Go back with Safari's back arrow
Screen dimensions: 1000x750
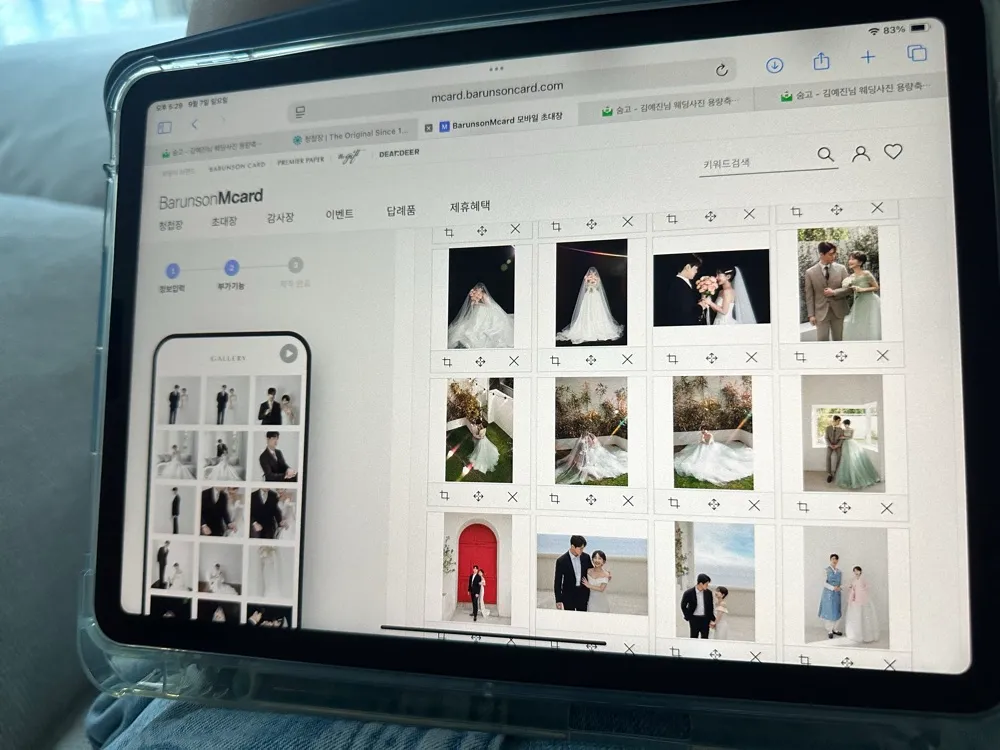pyautogui.click(x=195, y=124)
